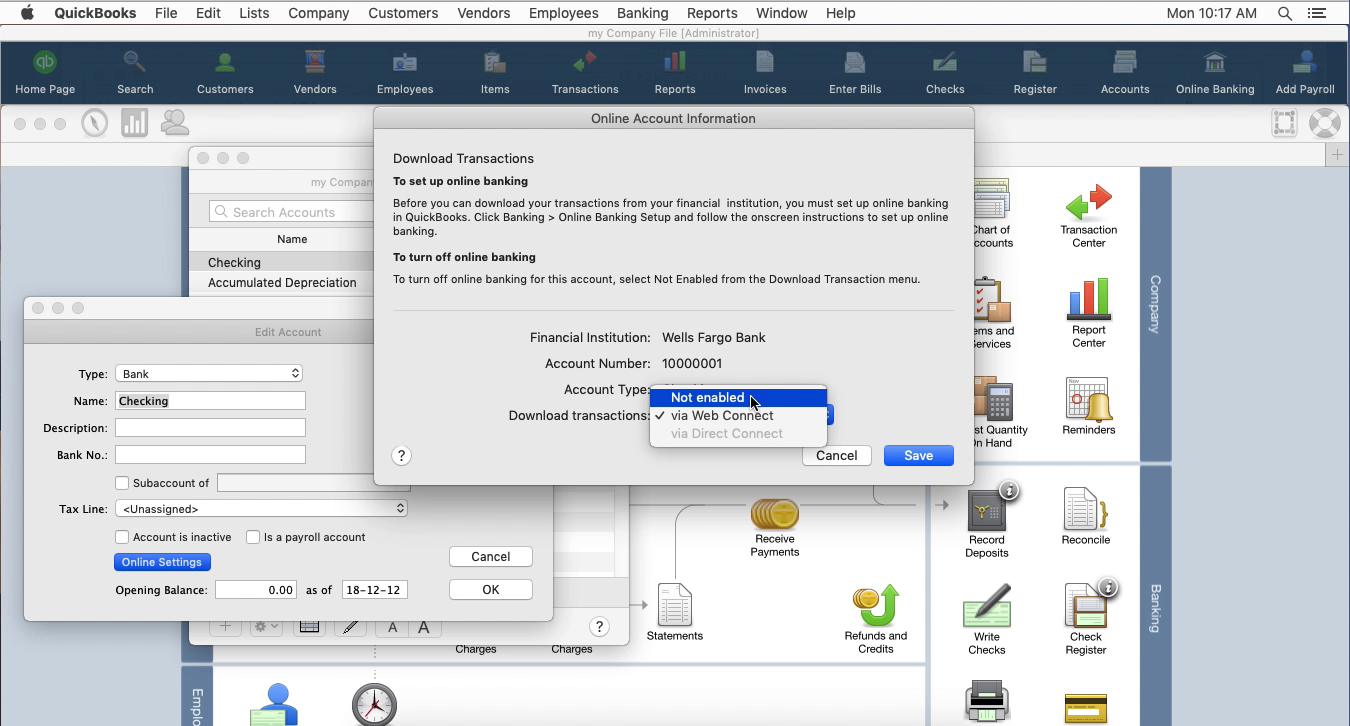Screen dimensions: 1350x726
Task: Open the Register toolbar icon
Action: (x=1035, y=72)
